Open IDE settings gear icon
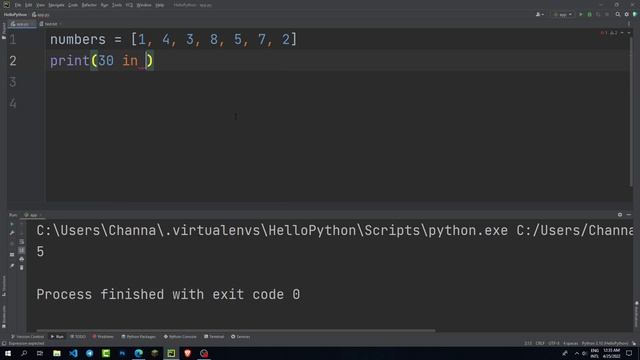The height and width of the screenshot is (360, 640). click(x=627, y=15)
